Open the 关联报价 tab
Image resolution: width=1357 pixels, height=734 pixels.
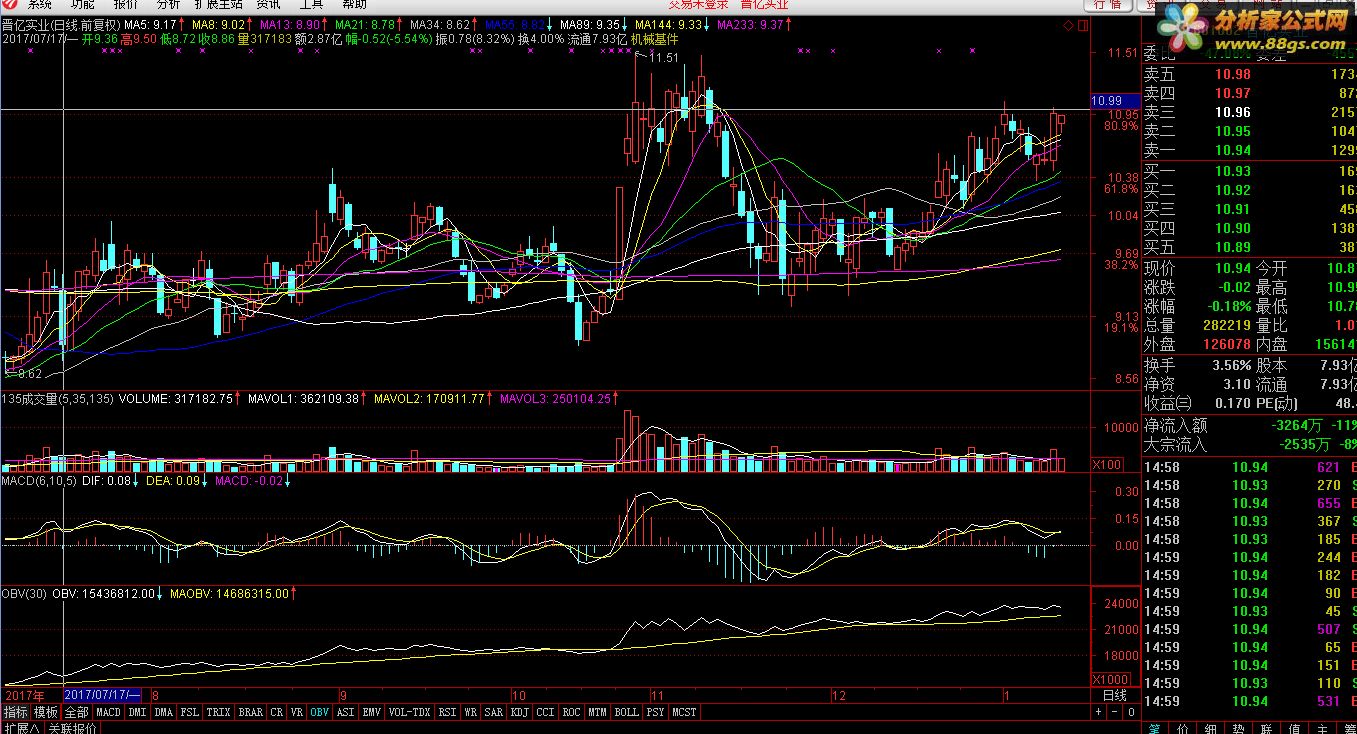tap(72, 728)
